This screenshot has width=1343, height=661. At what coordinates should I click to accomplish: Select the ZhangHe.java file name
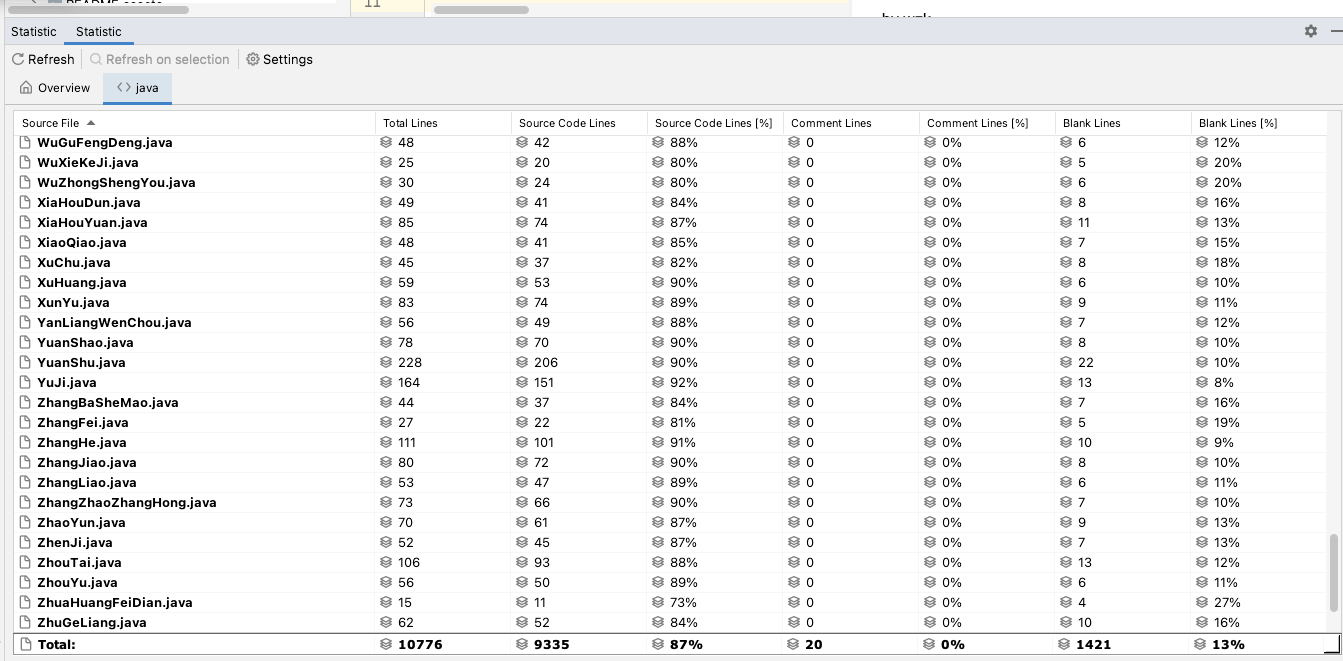click(82, 442)
